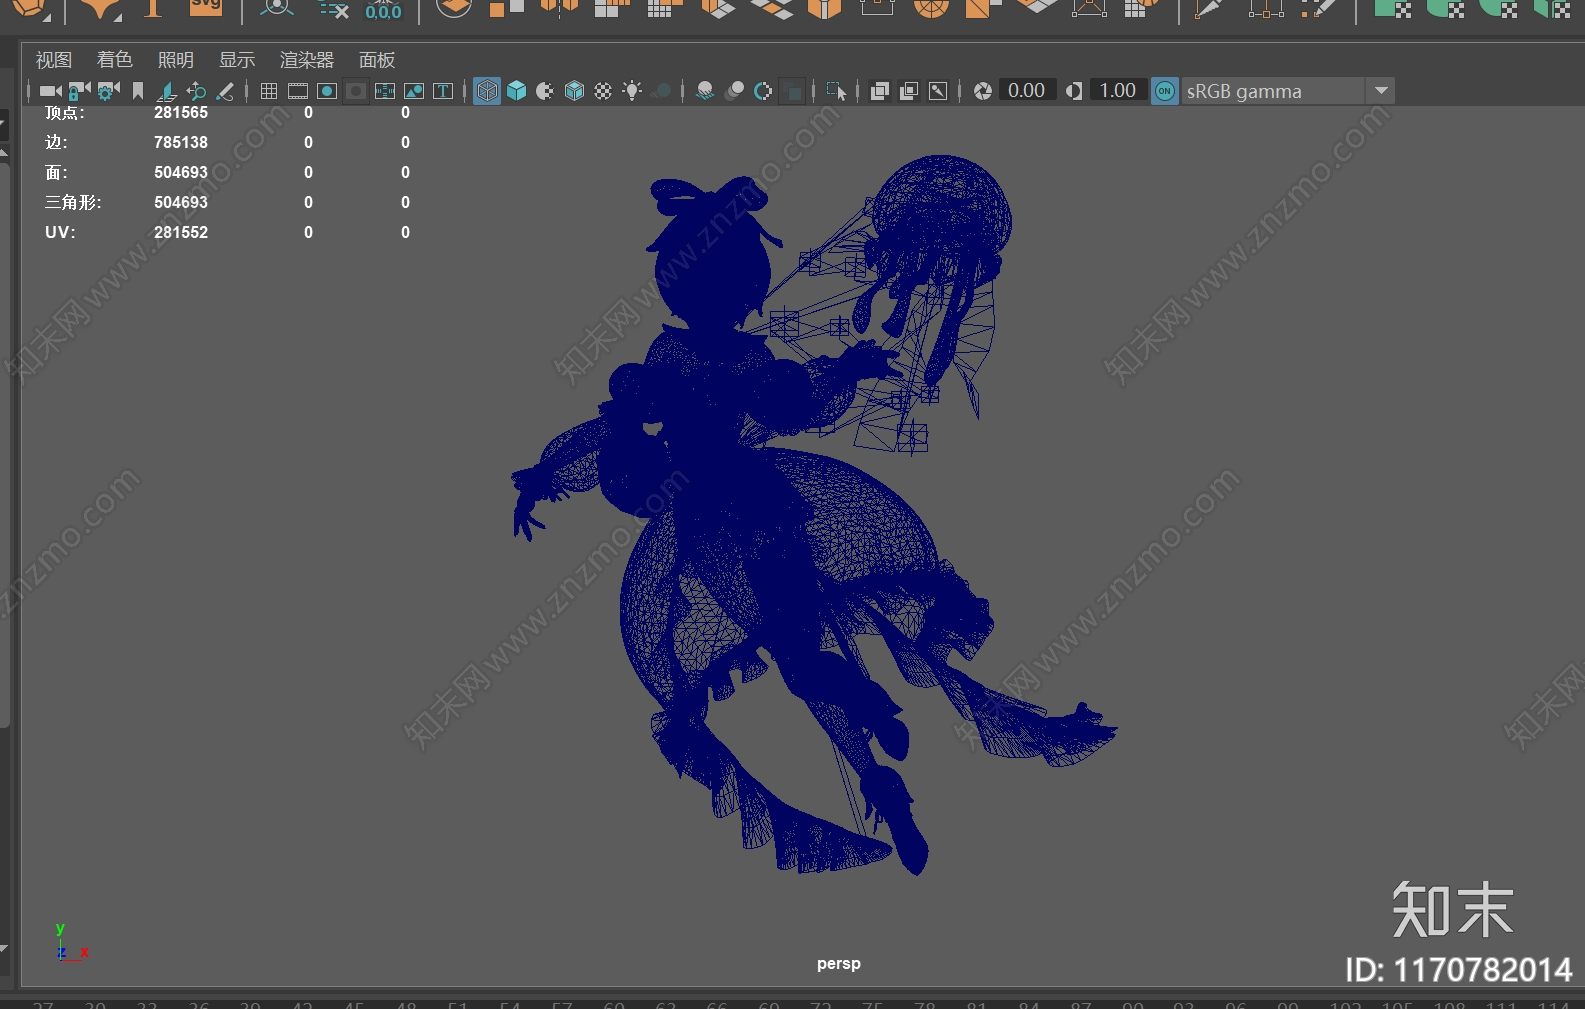1585x1009 pixels.
Task: Click the UV label in heads-up display
Action: [x=60, y=232]
